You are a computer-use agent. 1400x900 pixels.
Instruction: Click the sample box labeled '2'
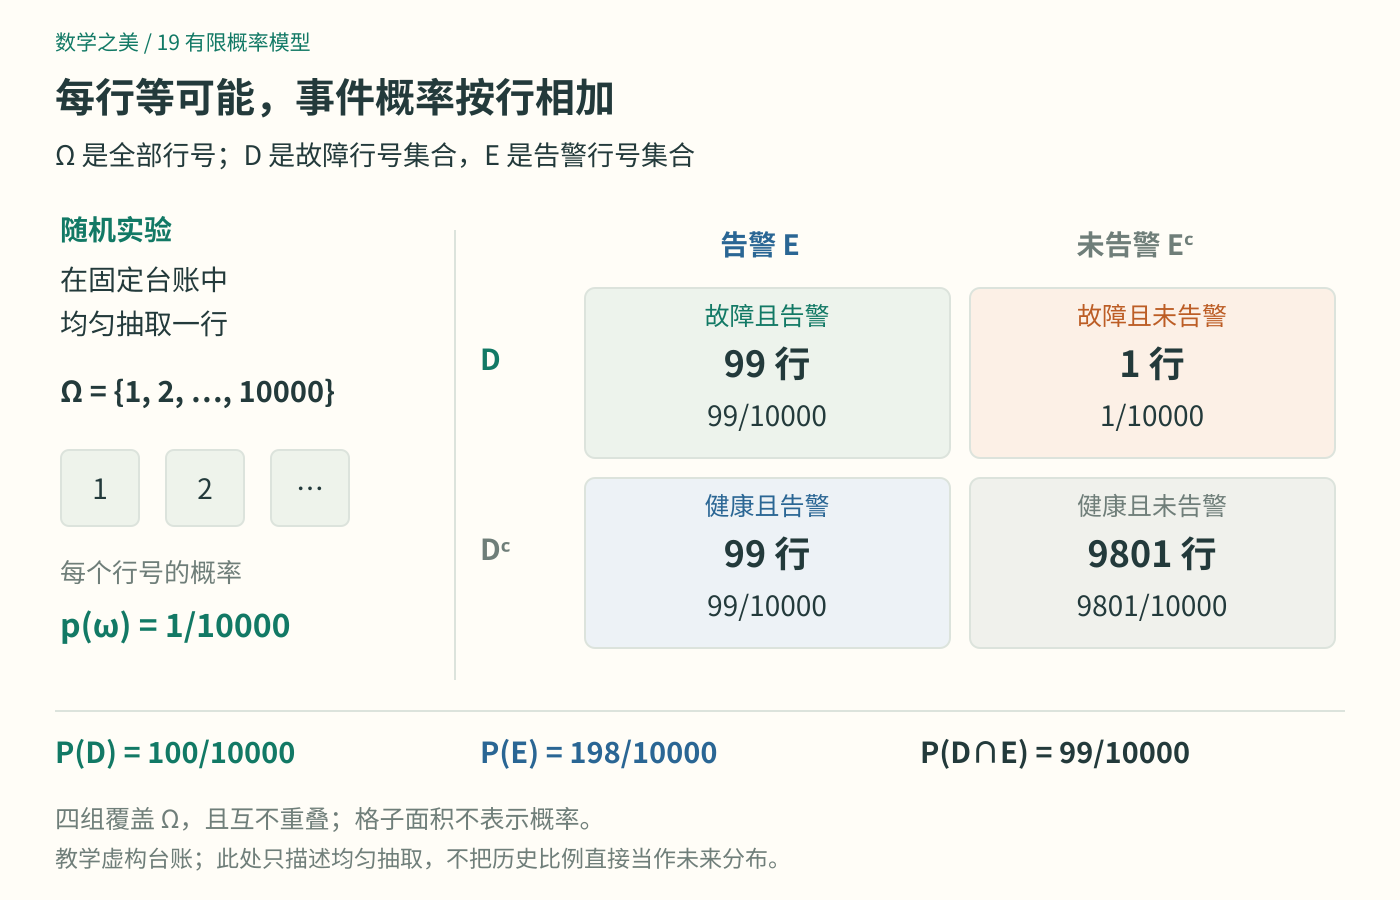tap(205, 488)
